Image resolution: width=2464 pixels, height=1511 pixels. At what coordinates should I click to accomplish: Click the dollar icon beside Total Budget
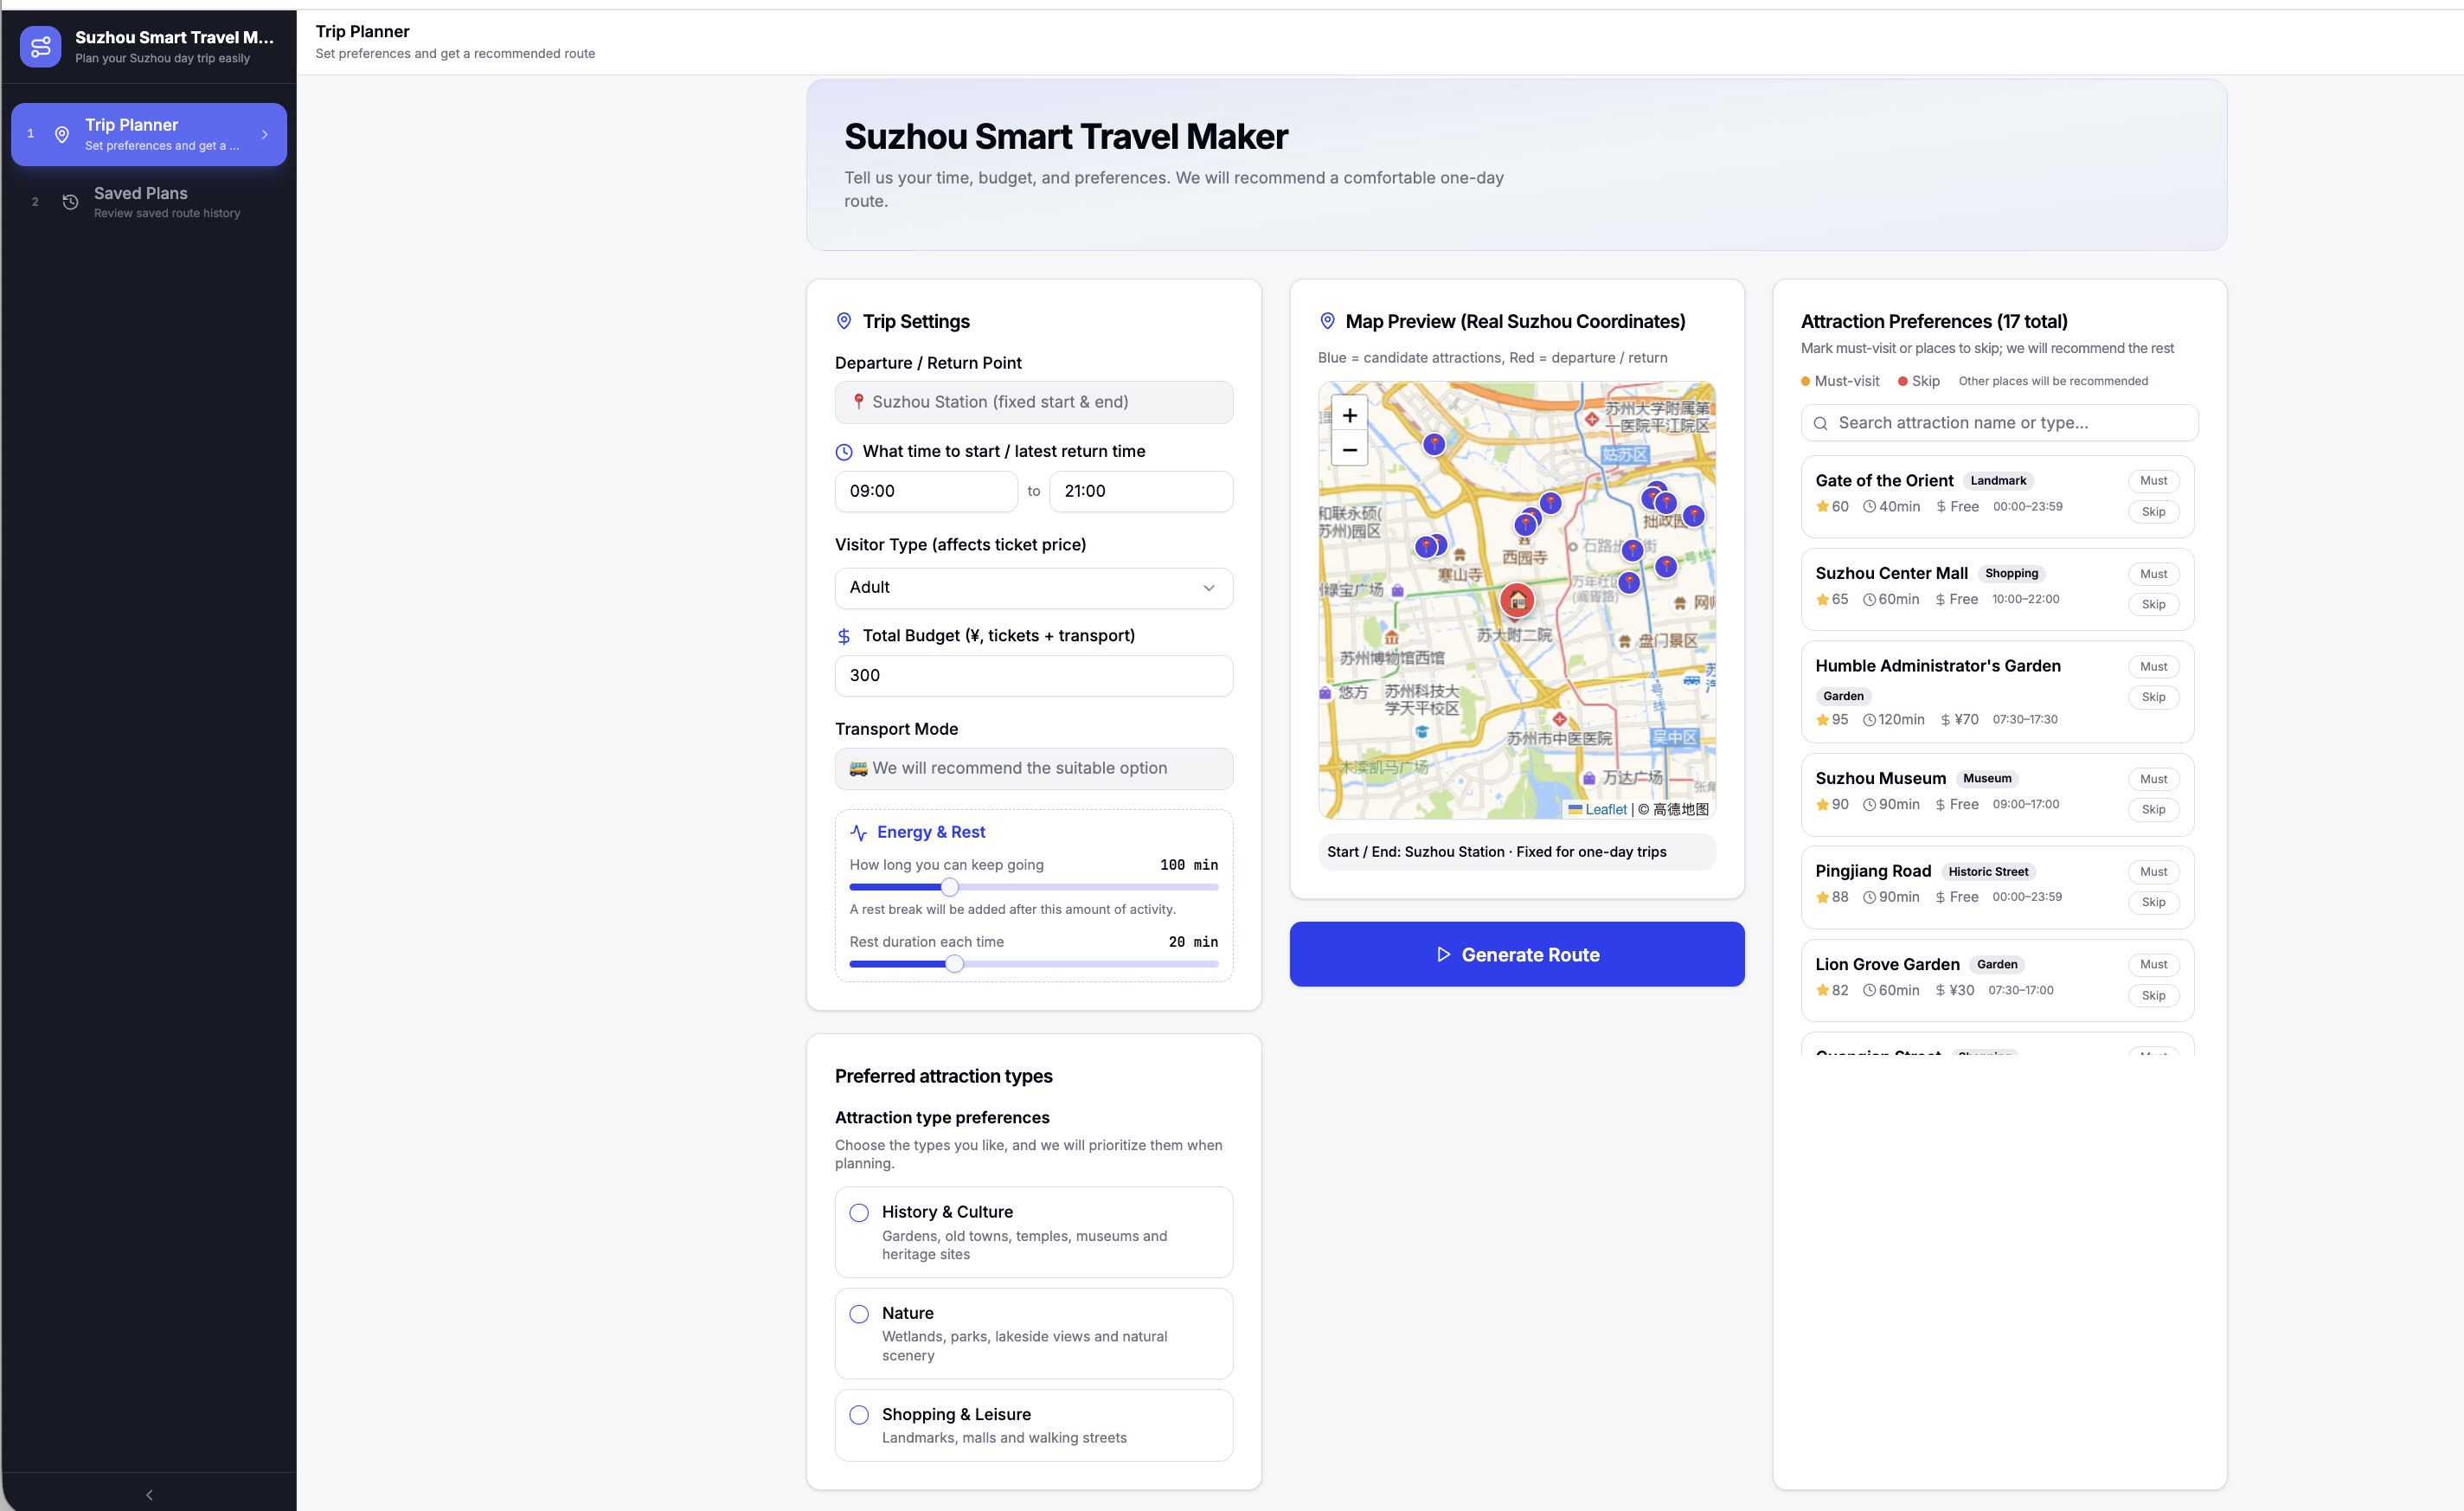click(x=844, y=636)
